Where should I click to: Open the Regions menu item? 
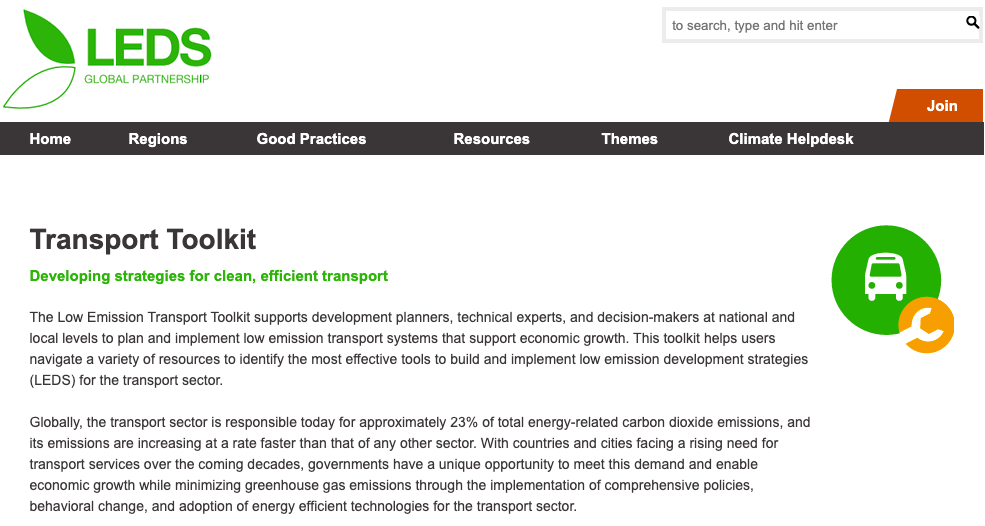(158, 139)
